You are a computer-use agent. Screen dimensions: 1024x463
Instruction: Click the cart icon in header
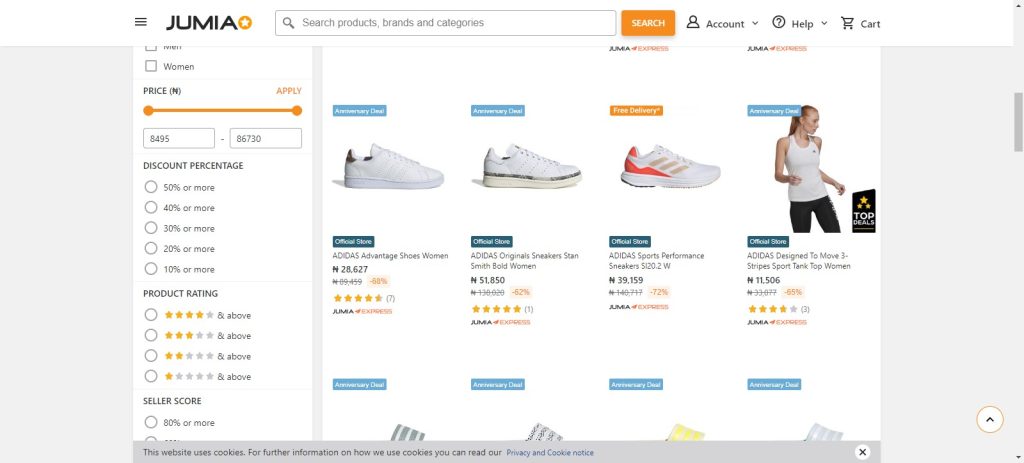coord(848,23)
